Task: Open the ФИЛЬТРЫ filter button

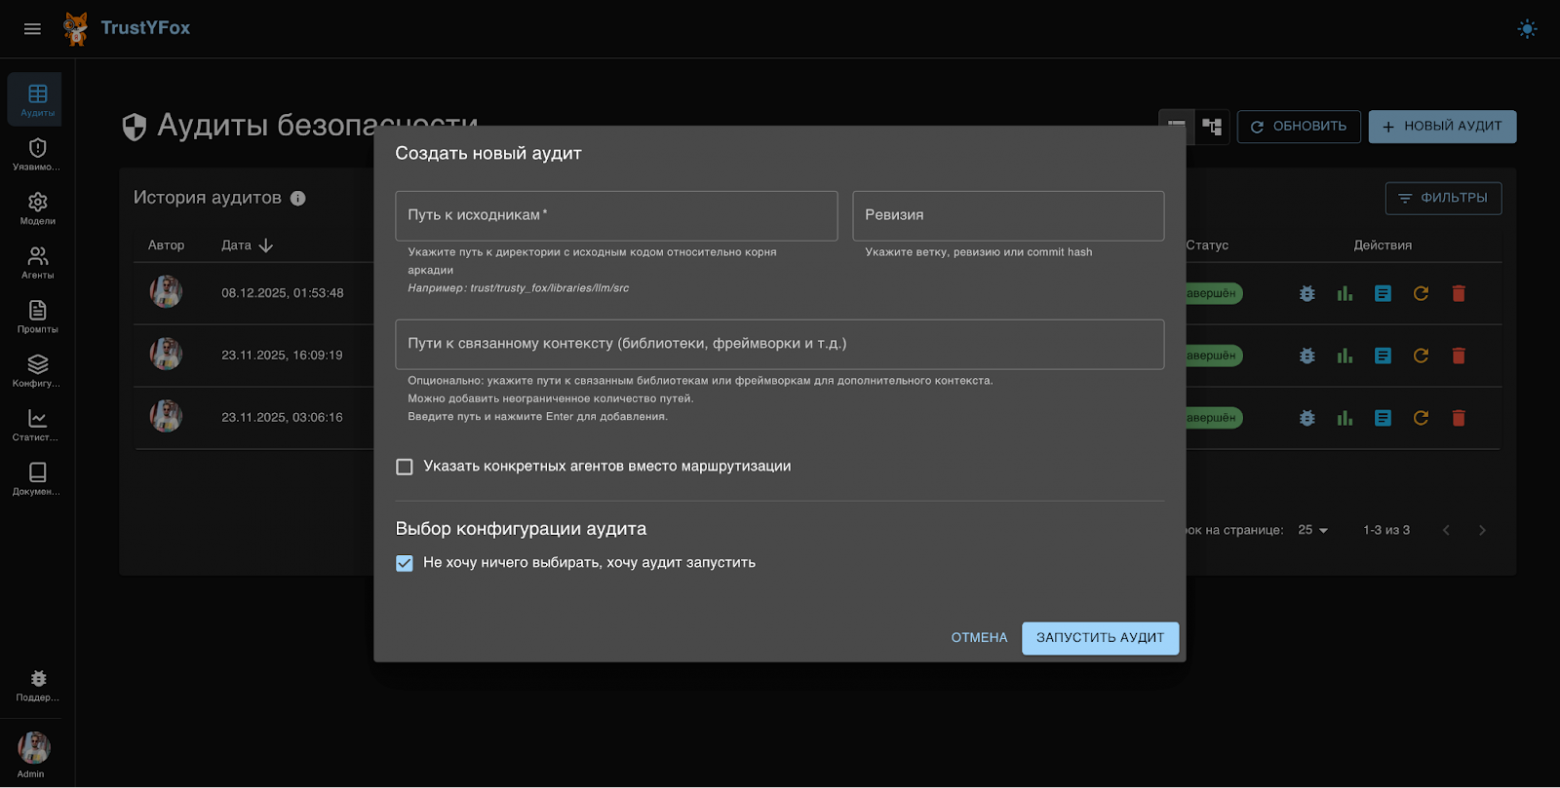Action: (1443, 198)
